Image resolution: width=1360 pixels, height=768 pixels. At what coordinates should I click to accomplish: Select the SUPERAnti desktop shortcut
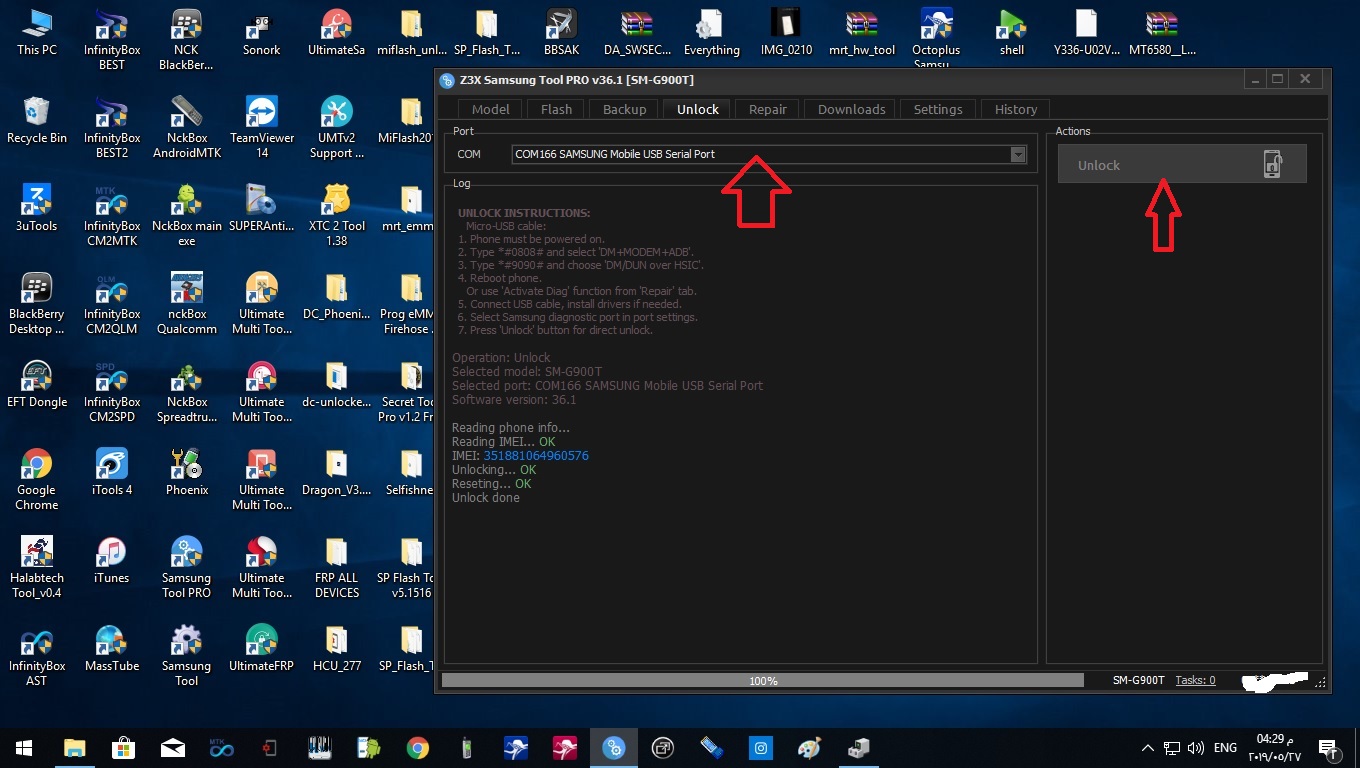(x=262, y=208)
